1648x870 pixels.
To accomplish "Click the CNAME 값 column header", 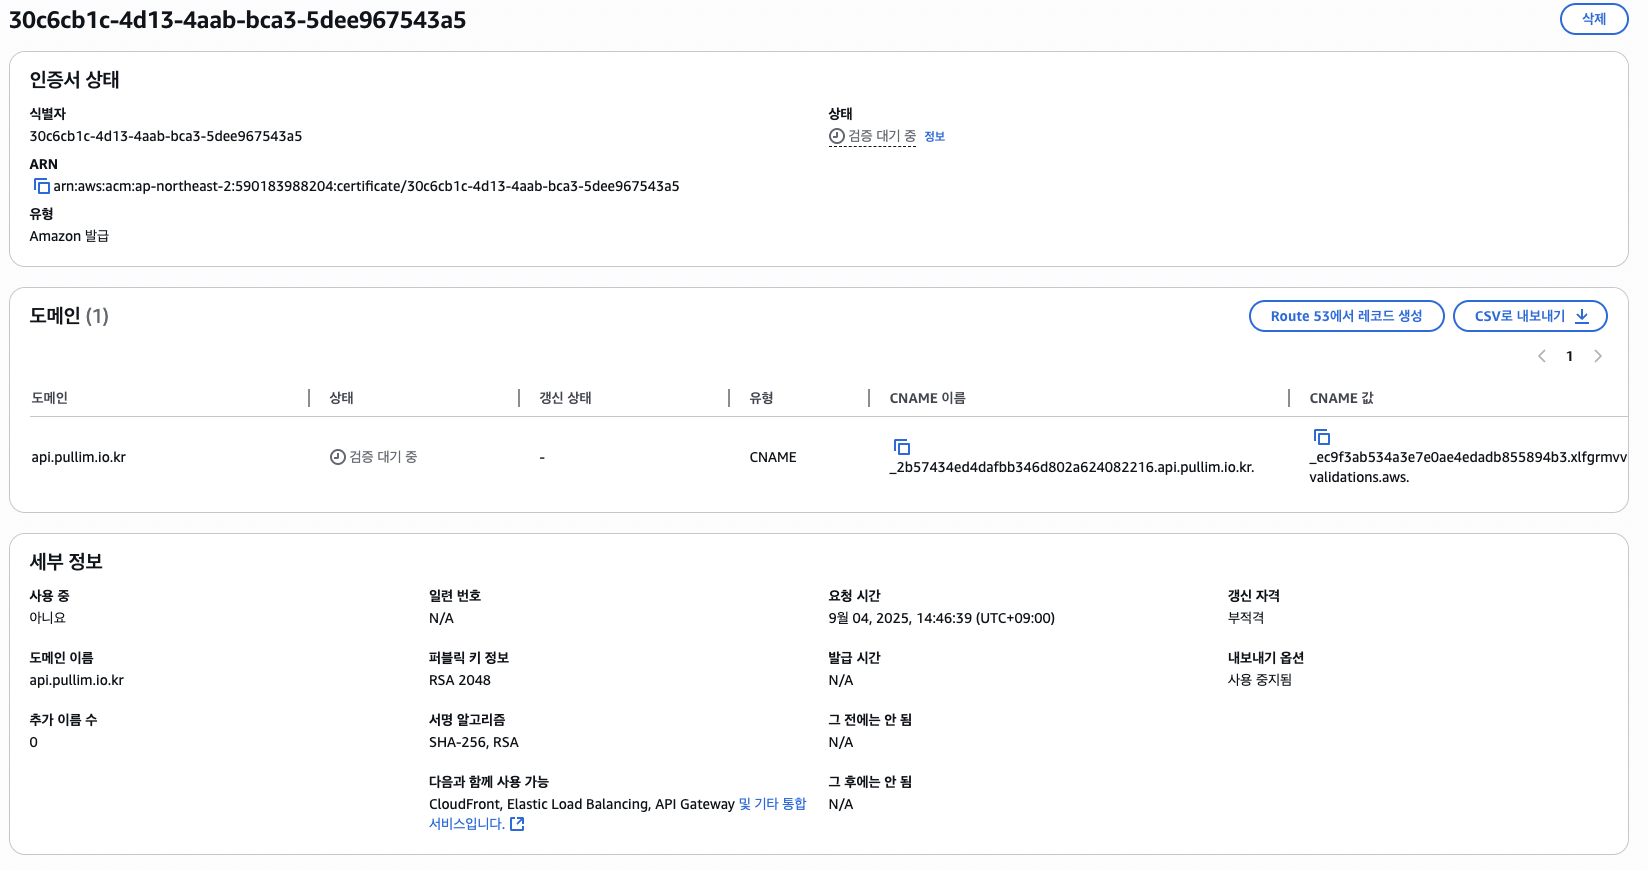I will tap(1341, 398).
